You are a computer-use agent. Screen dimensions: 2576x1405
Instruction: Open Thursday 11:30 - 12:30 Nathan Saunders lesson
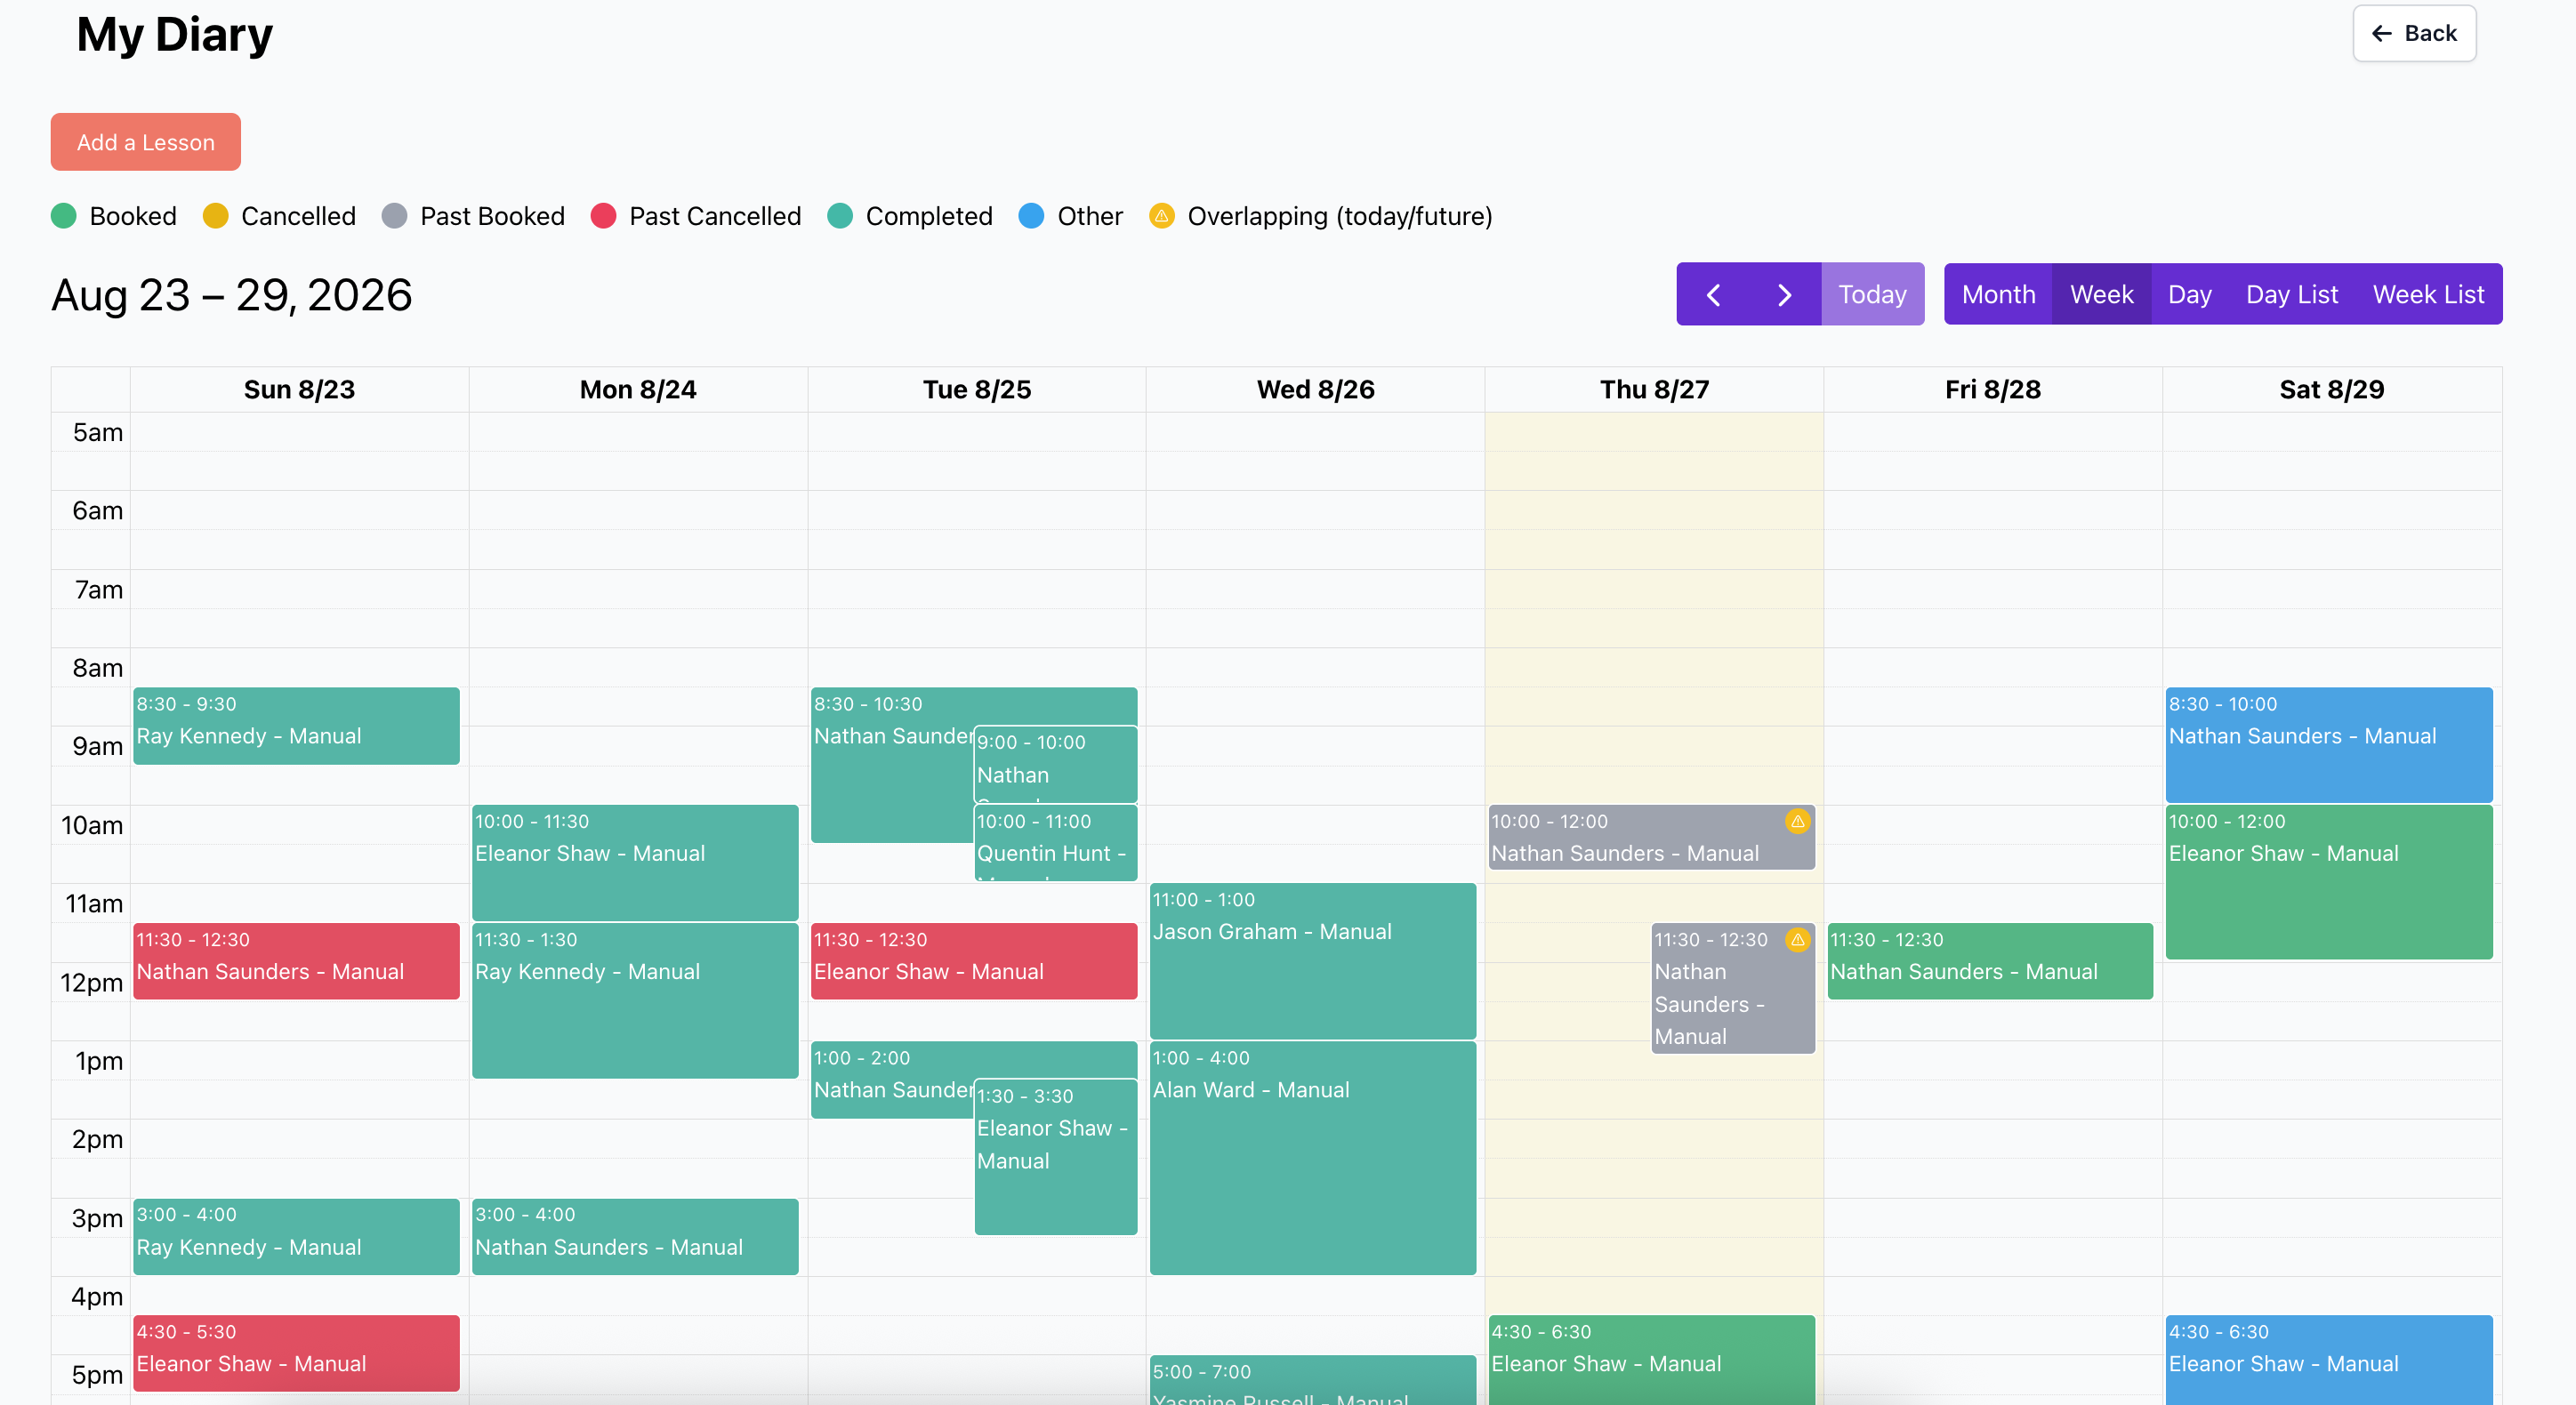(1733, 988)
